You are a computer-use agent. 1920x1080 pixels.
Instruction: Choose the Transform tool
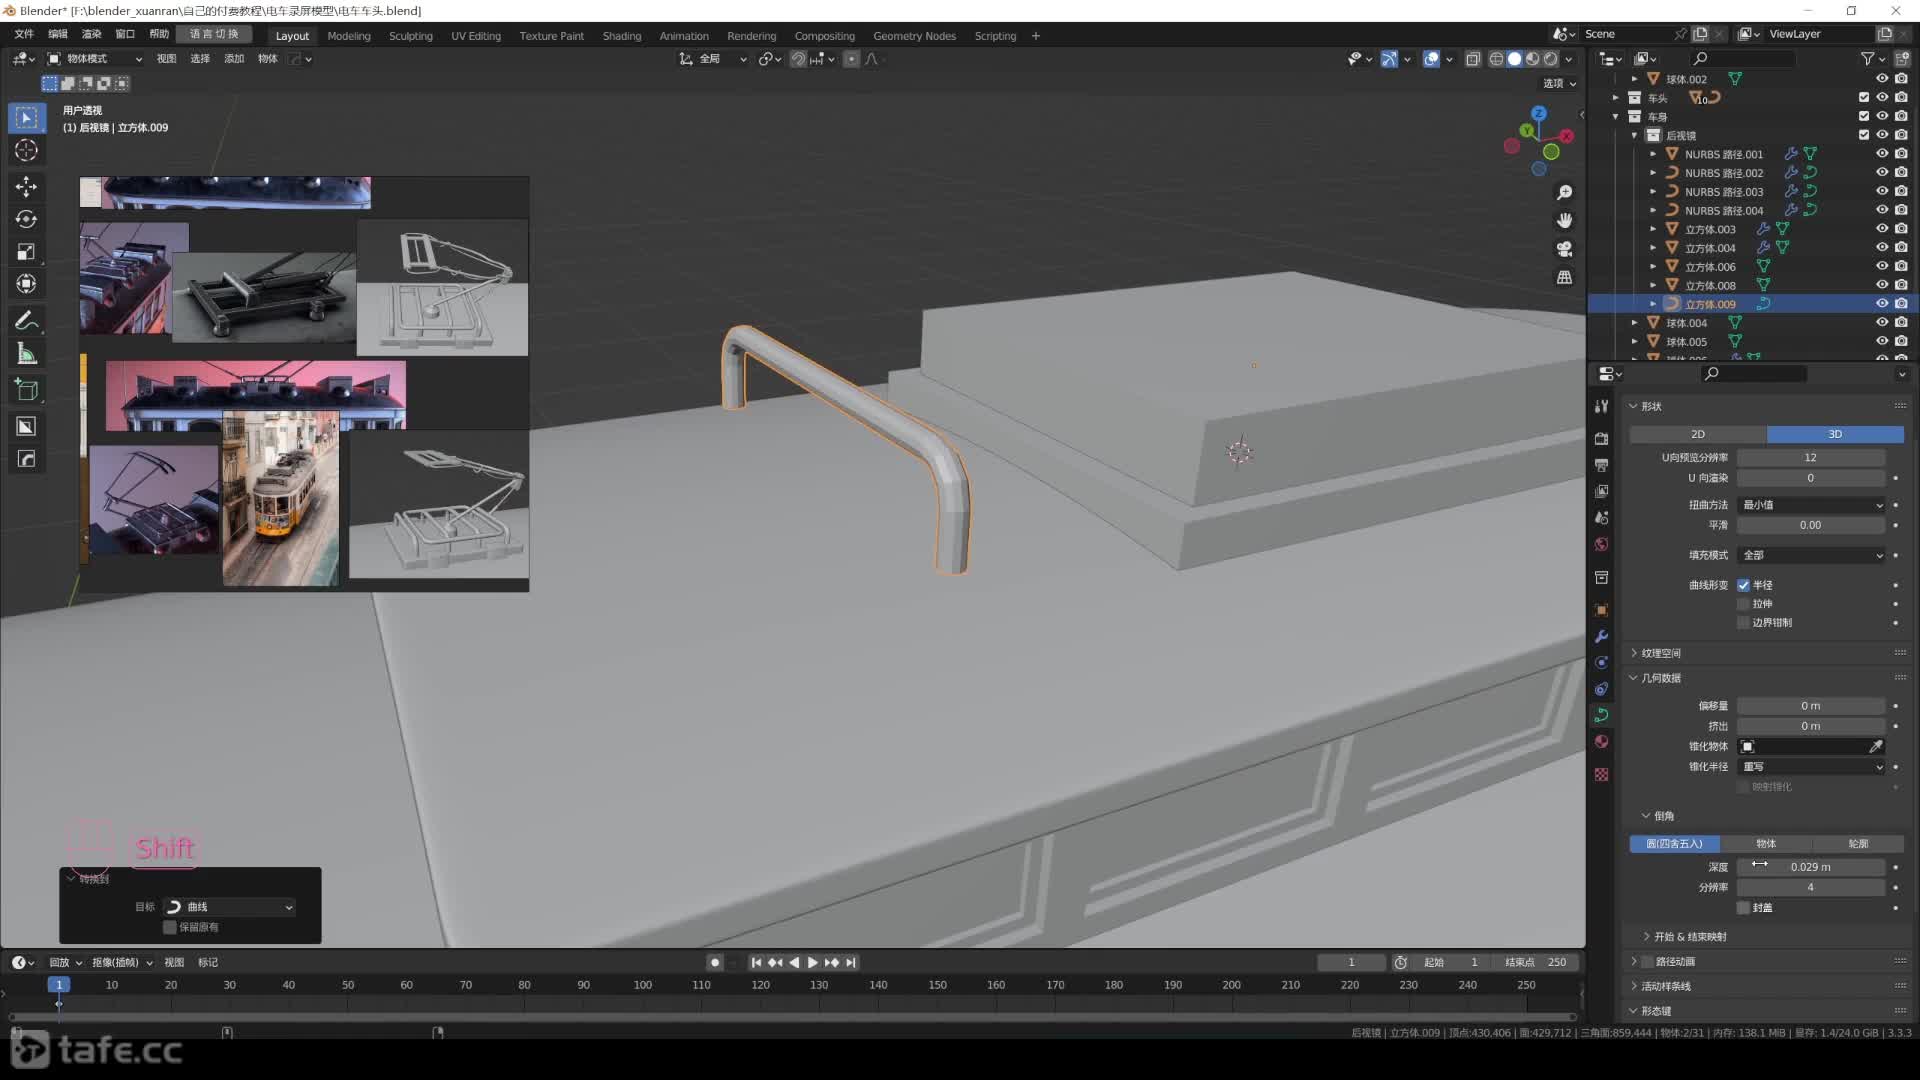click(27, 284)
